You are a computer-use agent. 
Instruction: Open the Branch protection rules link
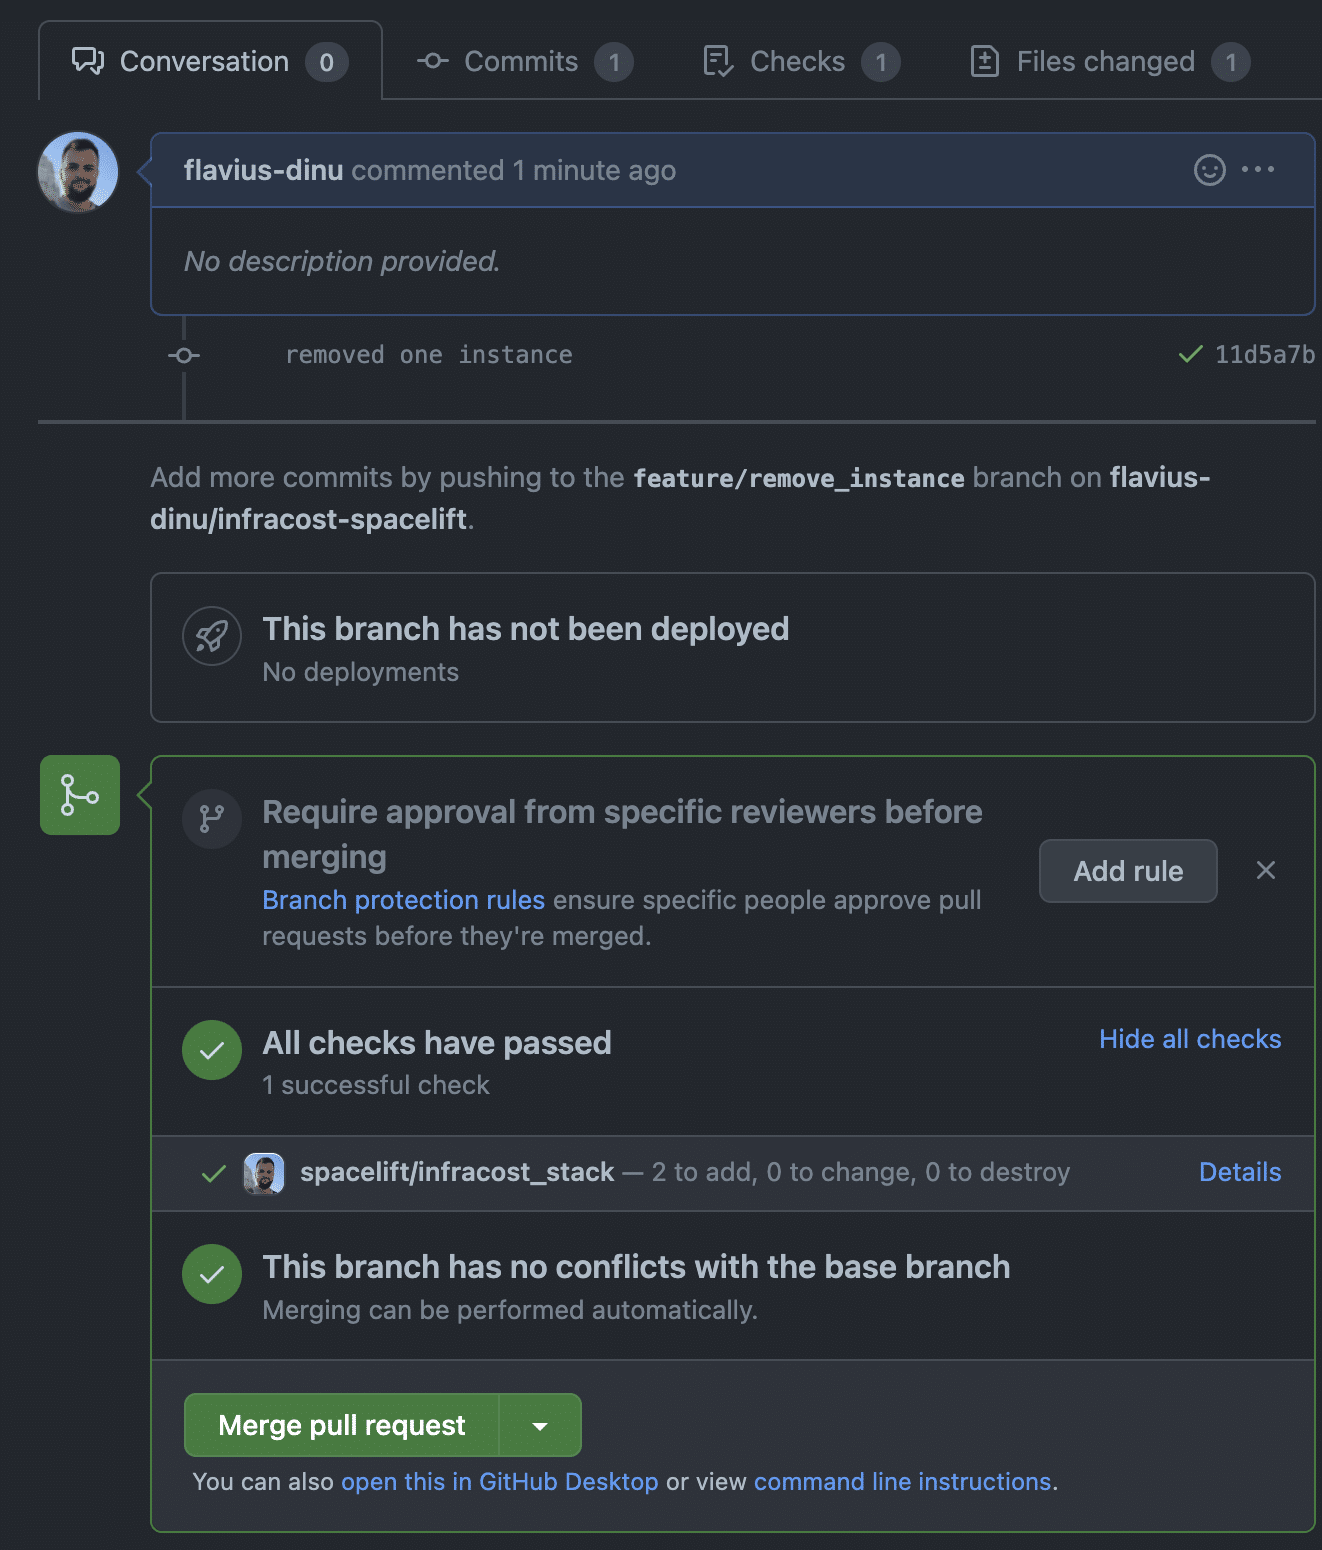402,900
